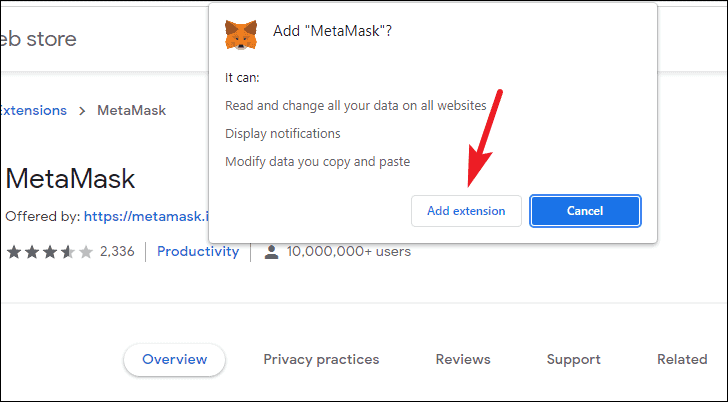
Task: Select the MetaMask breadcrumb item
Action: click(131, 110)
